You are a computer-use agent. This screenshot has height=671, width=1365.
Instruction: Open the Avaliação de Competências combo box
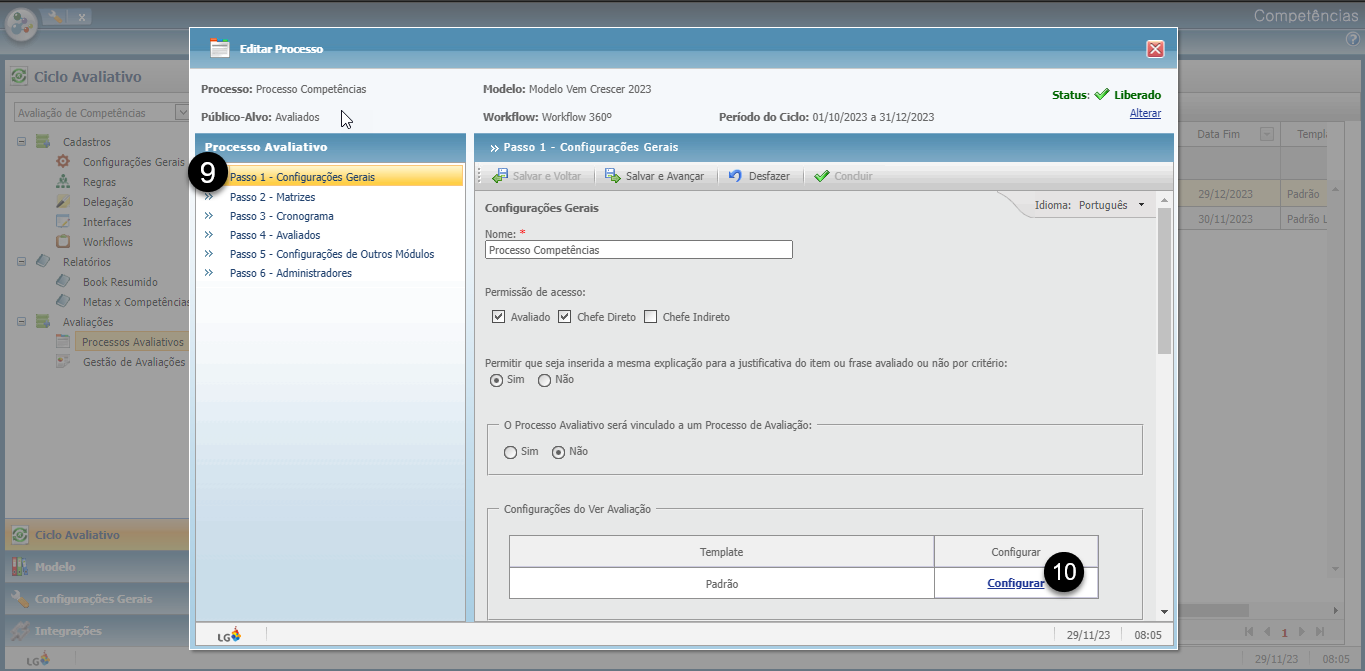[102, 113]
